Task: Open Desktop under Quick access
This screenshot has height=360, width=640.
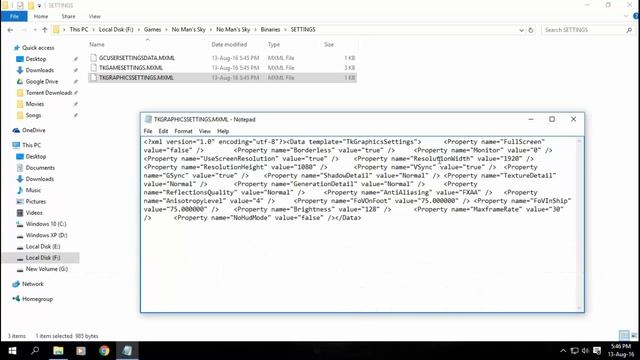Action: click(x=36, y=59)
